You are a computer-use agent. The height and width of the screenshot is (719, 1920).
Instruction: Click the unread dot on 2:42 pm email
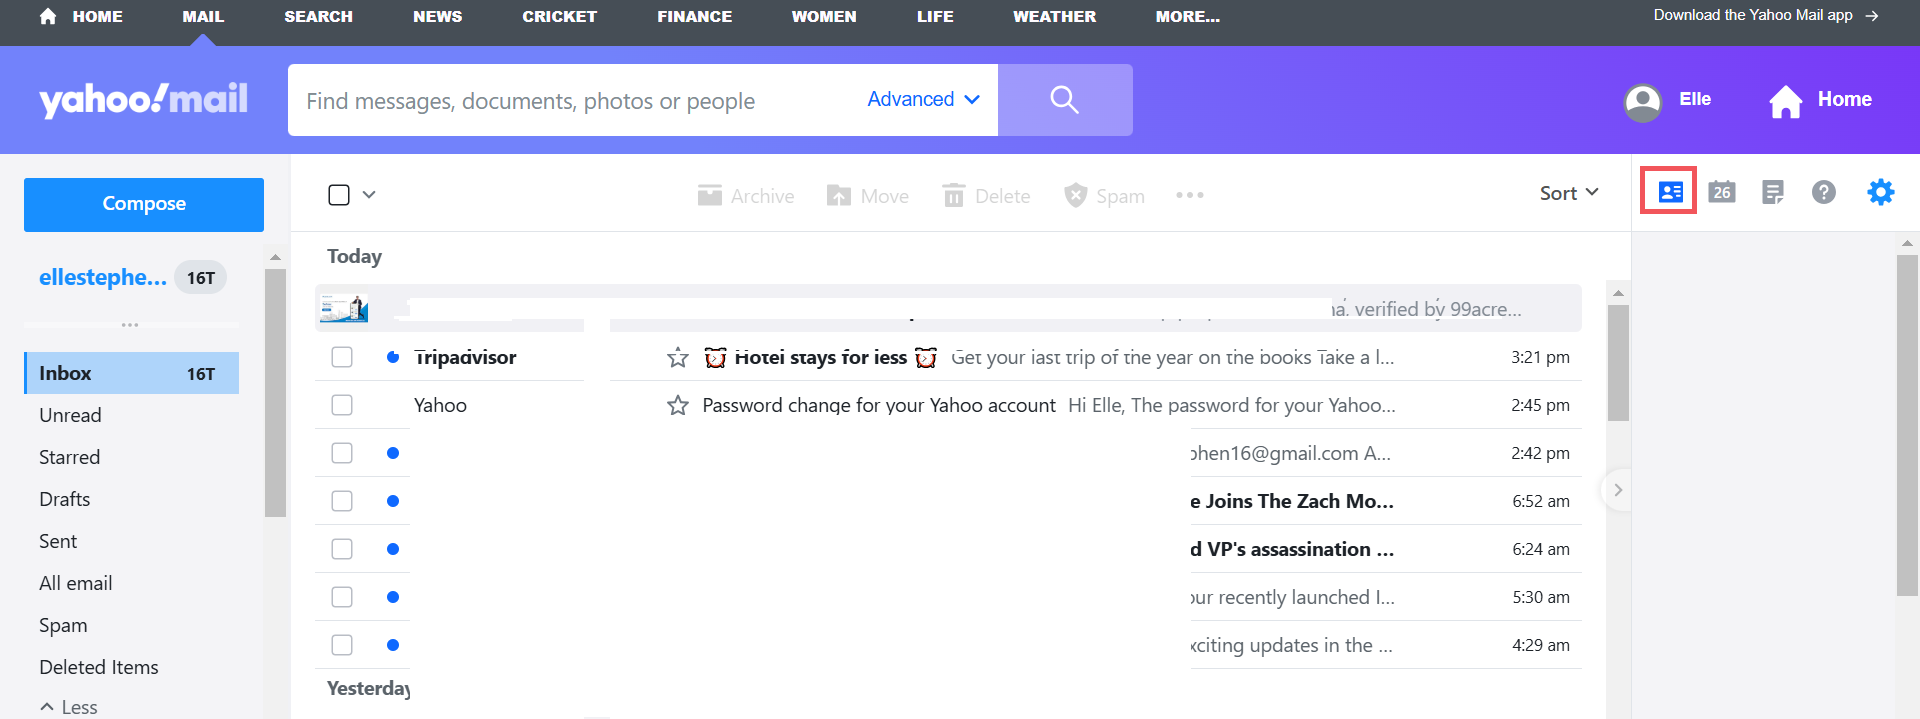pos(393,453)
